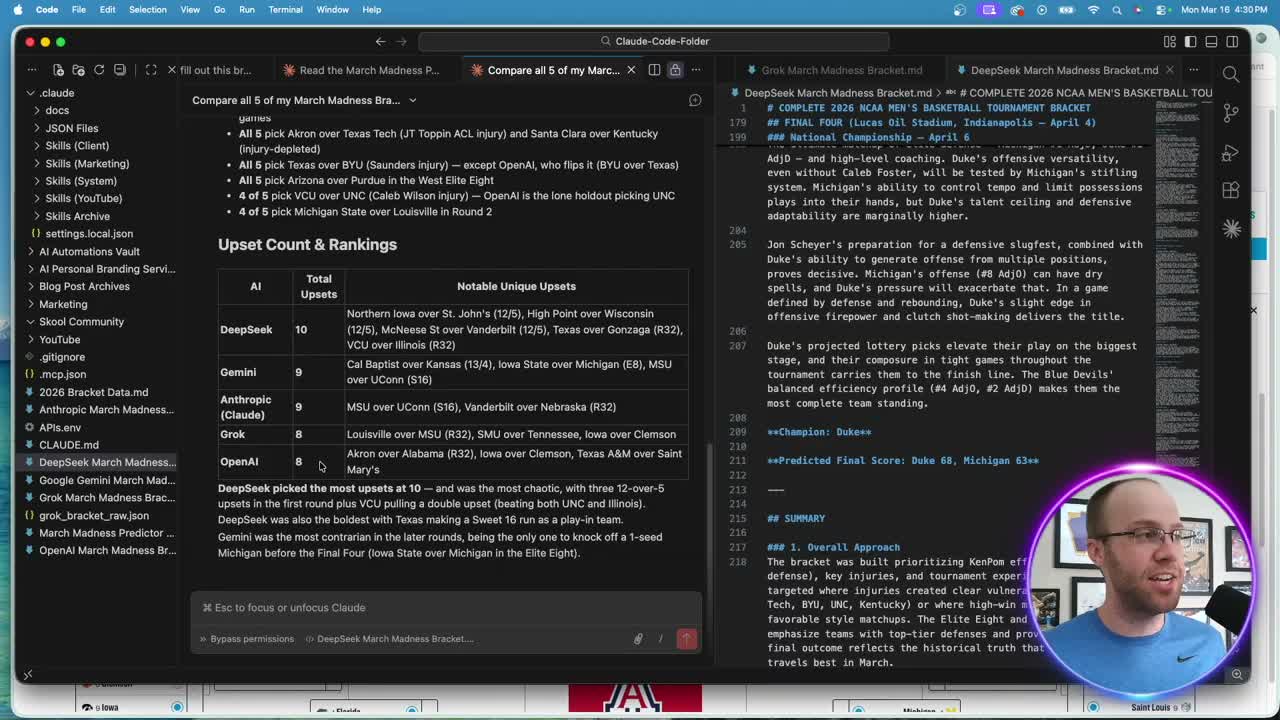The height and width of the screenshot is (720, 1280).
Task: Open the conversation title dropdown
Action: point(304,100)
